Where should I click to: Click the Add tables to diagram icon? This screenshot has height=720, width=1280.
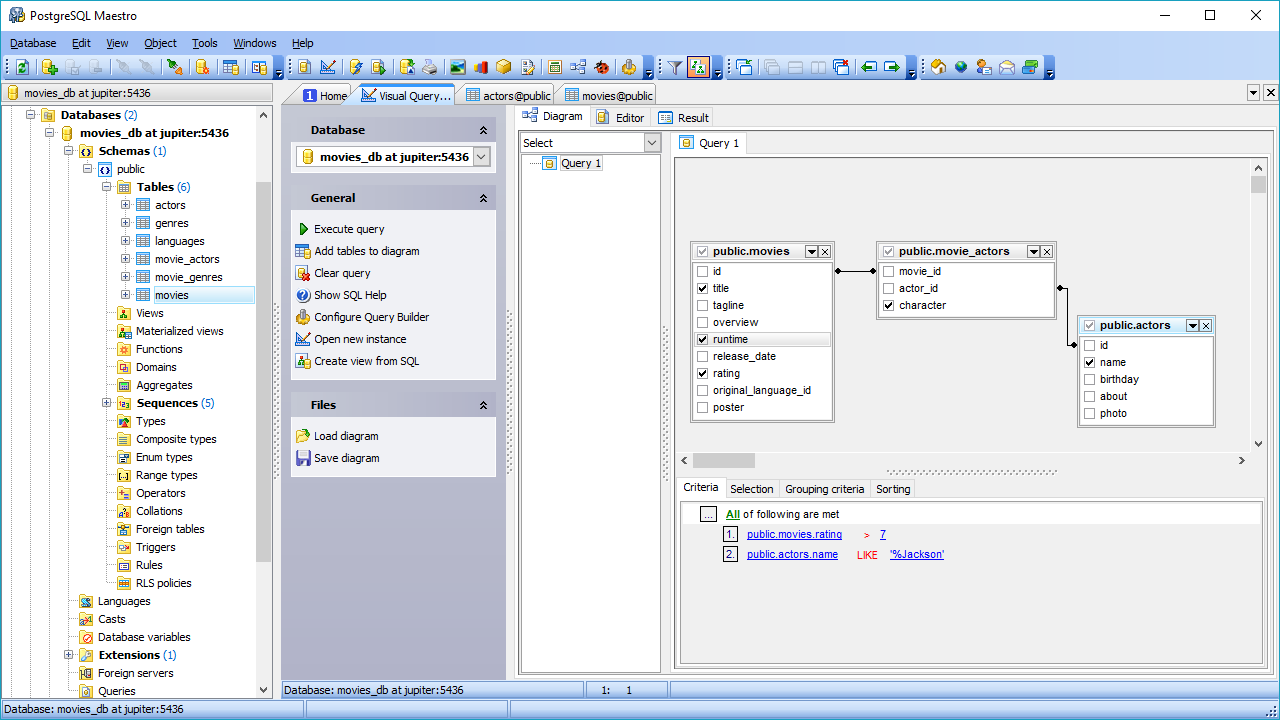(304, 251)
